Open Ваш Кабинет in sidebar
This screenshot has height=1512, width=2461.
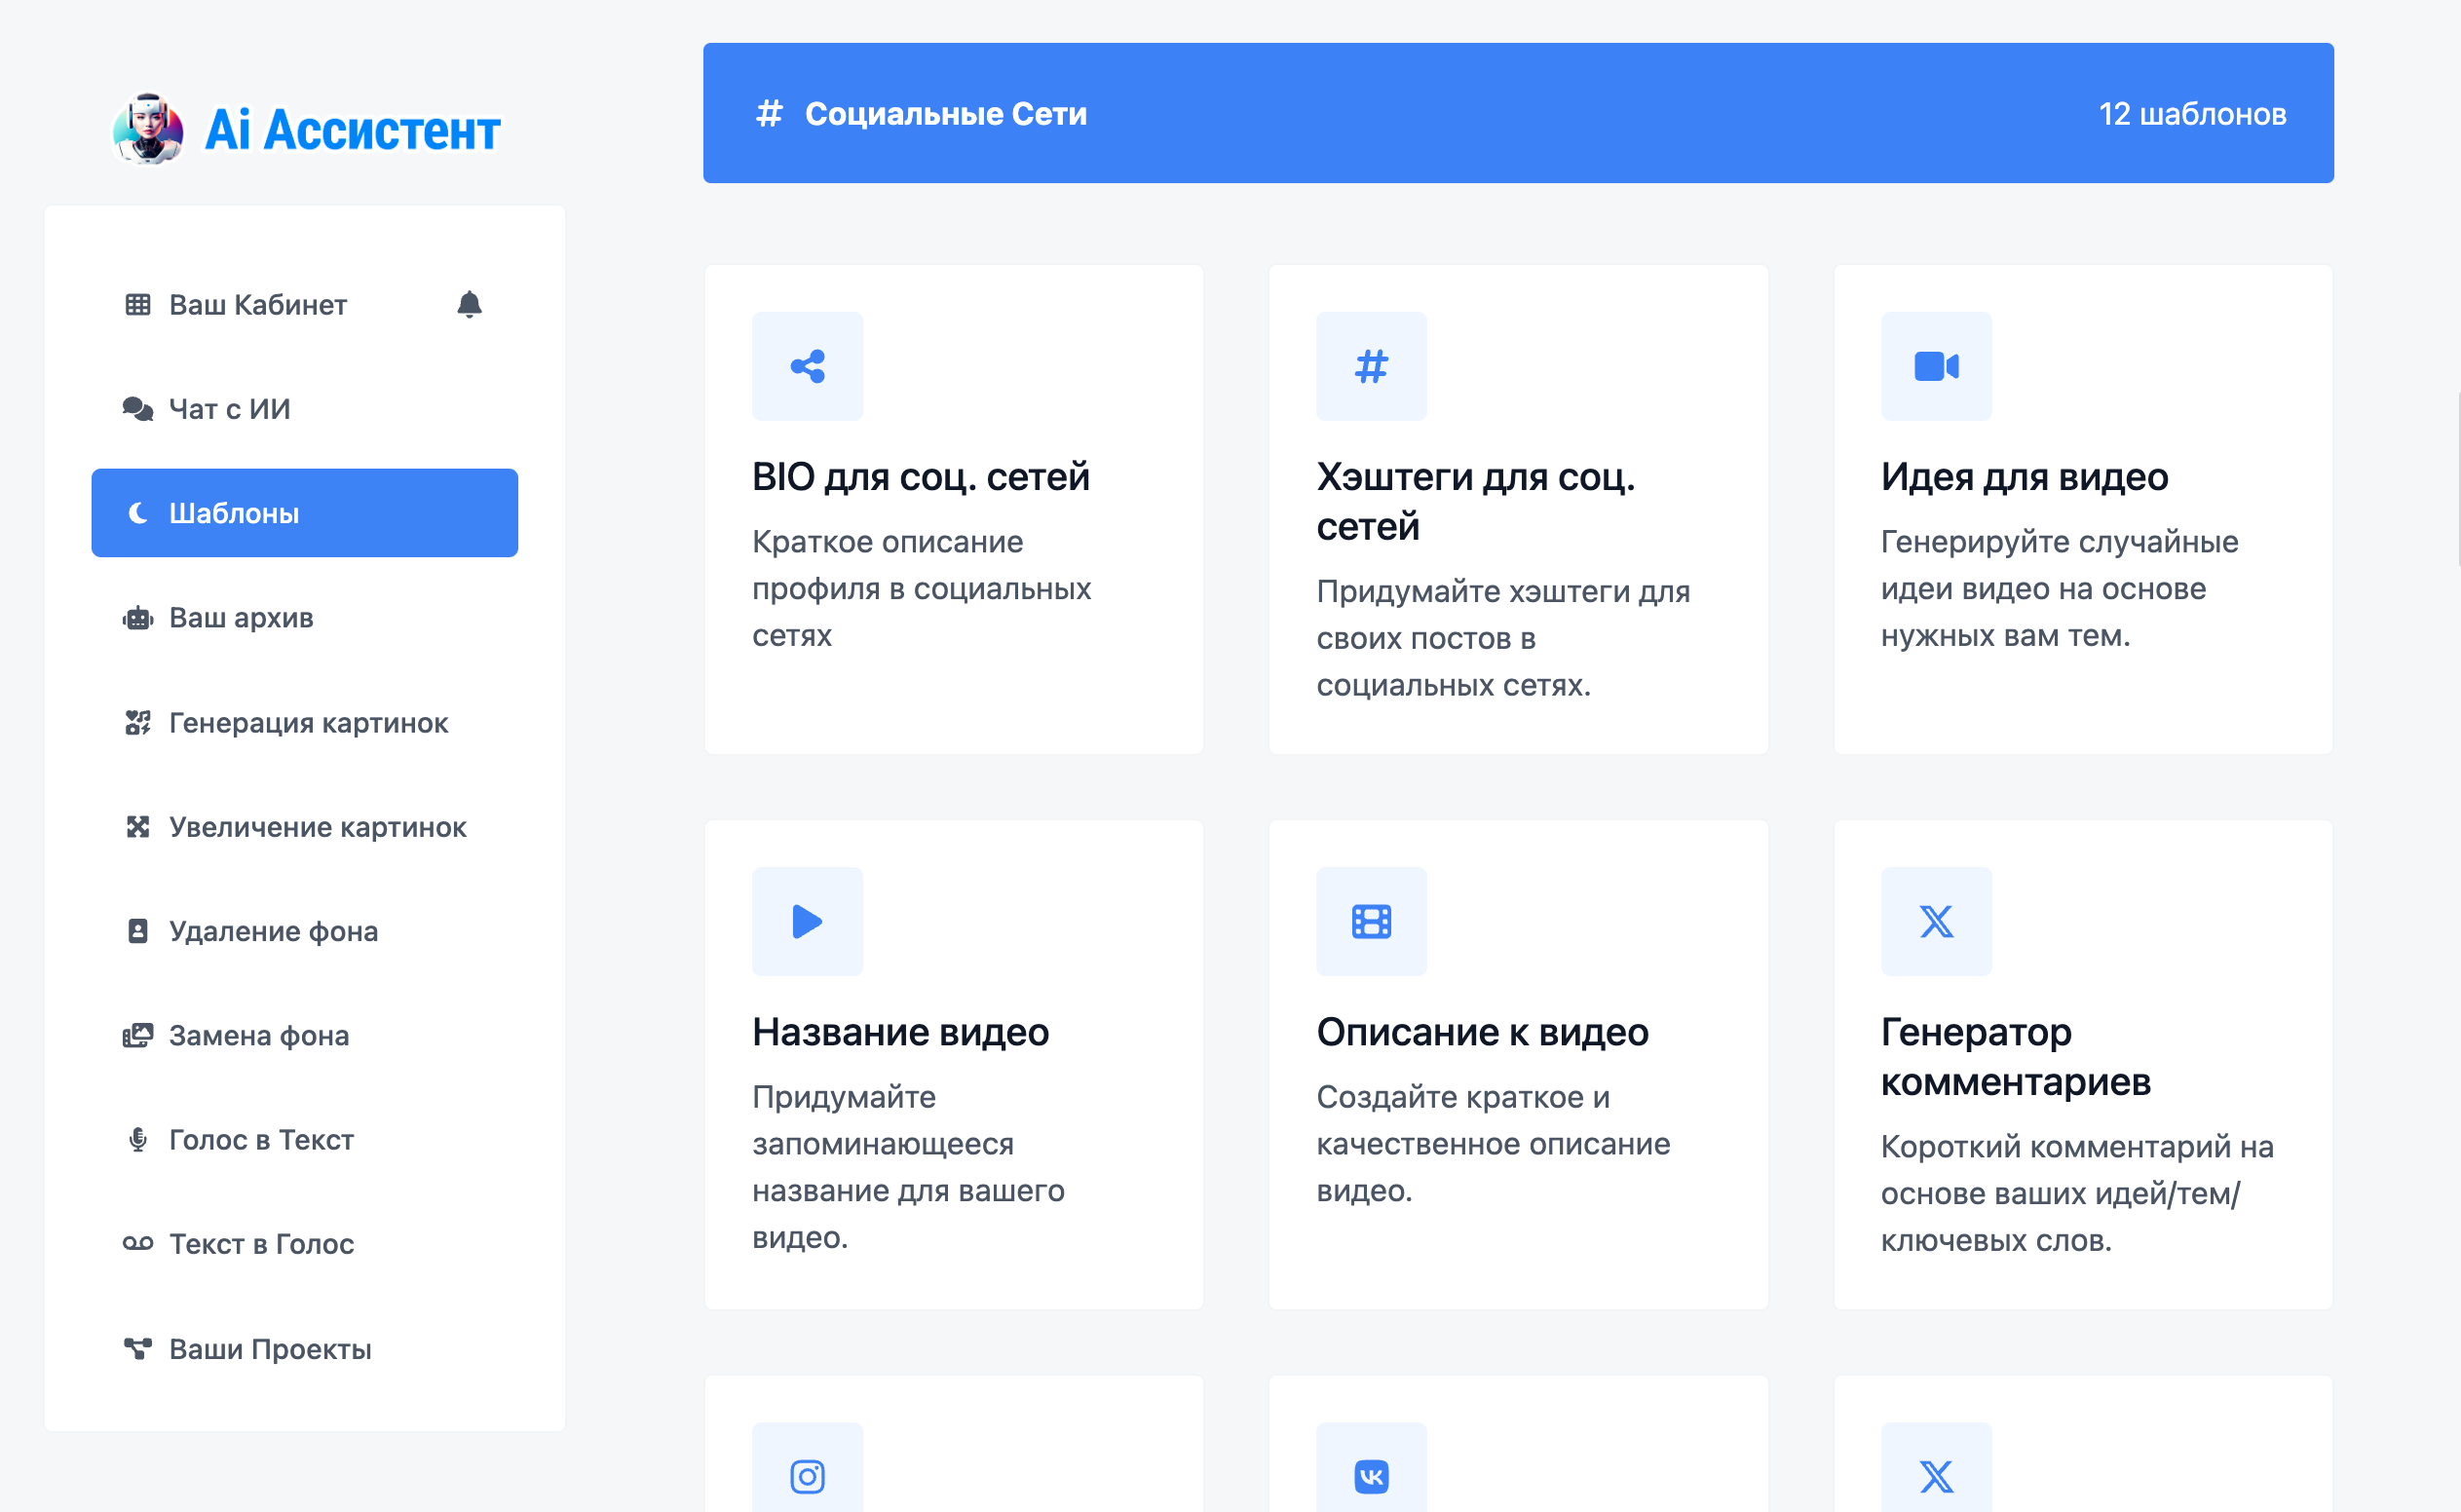(x=257, y=305)
